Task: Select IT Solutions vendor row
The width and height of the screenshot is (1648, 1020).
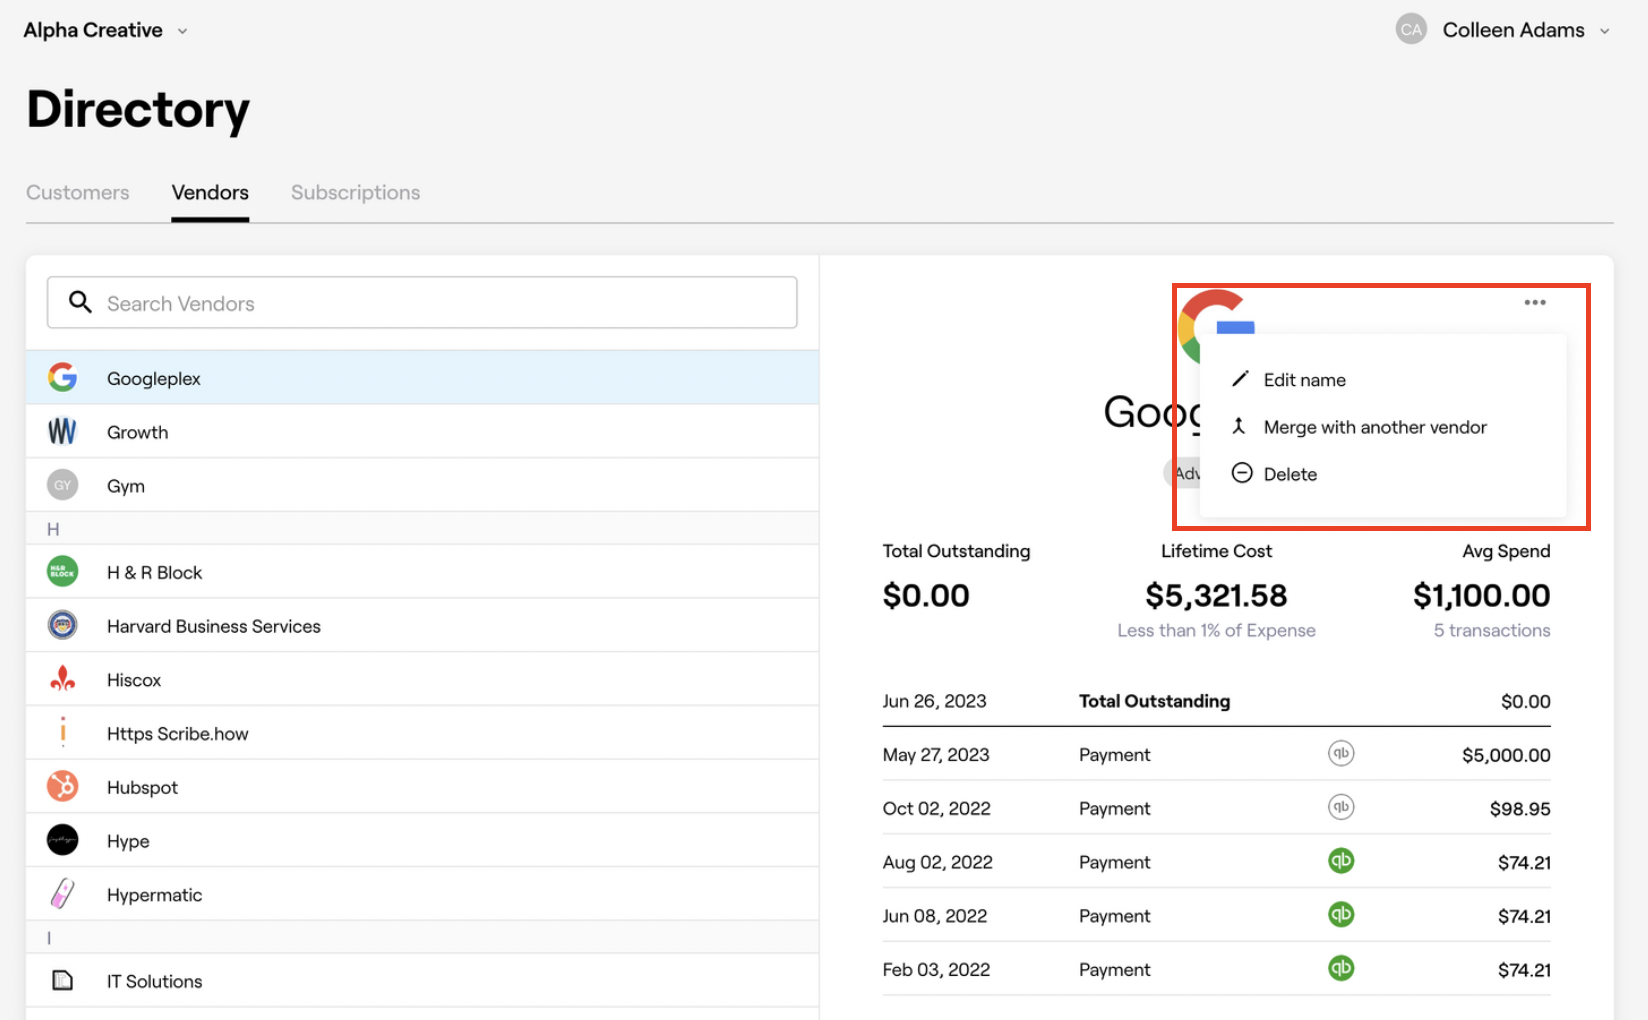Action: coord(422,981)
